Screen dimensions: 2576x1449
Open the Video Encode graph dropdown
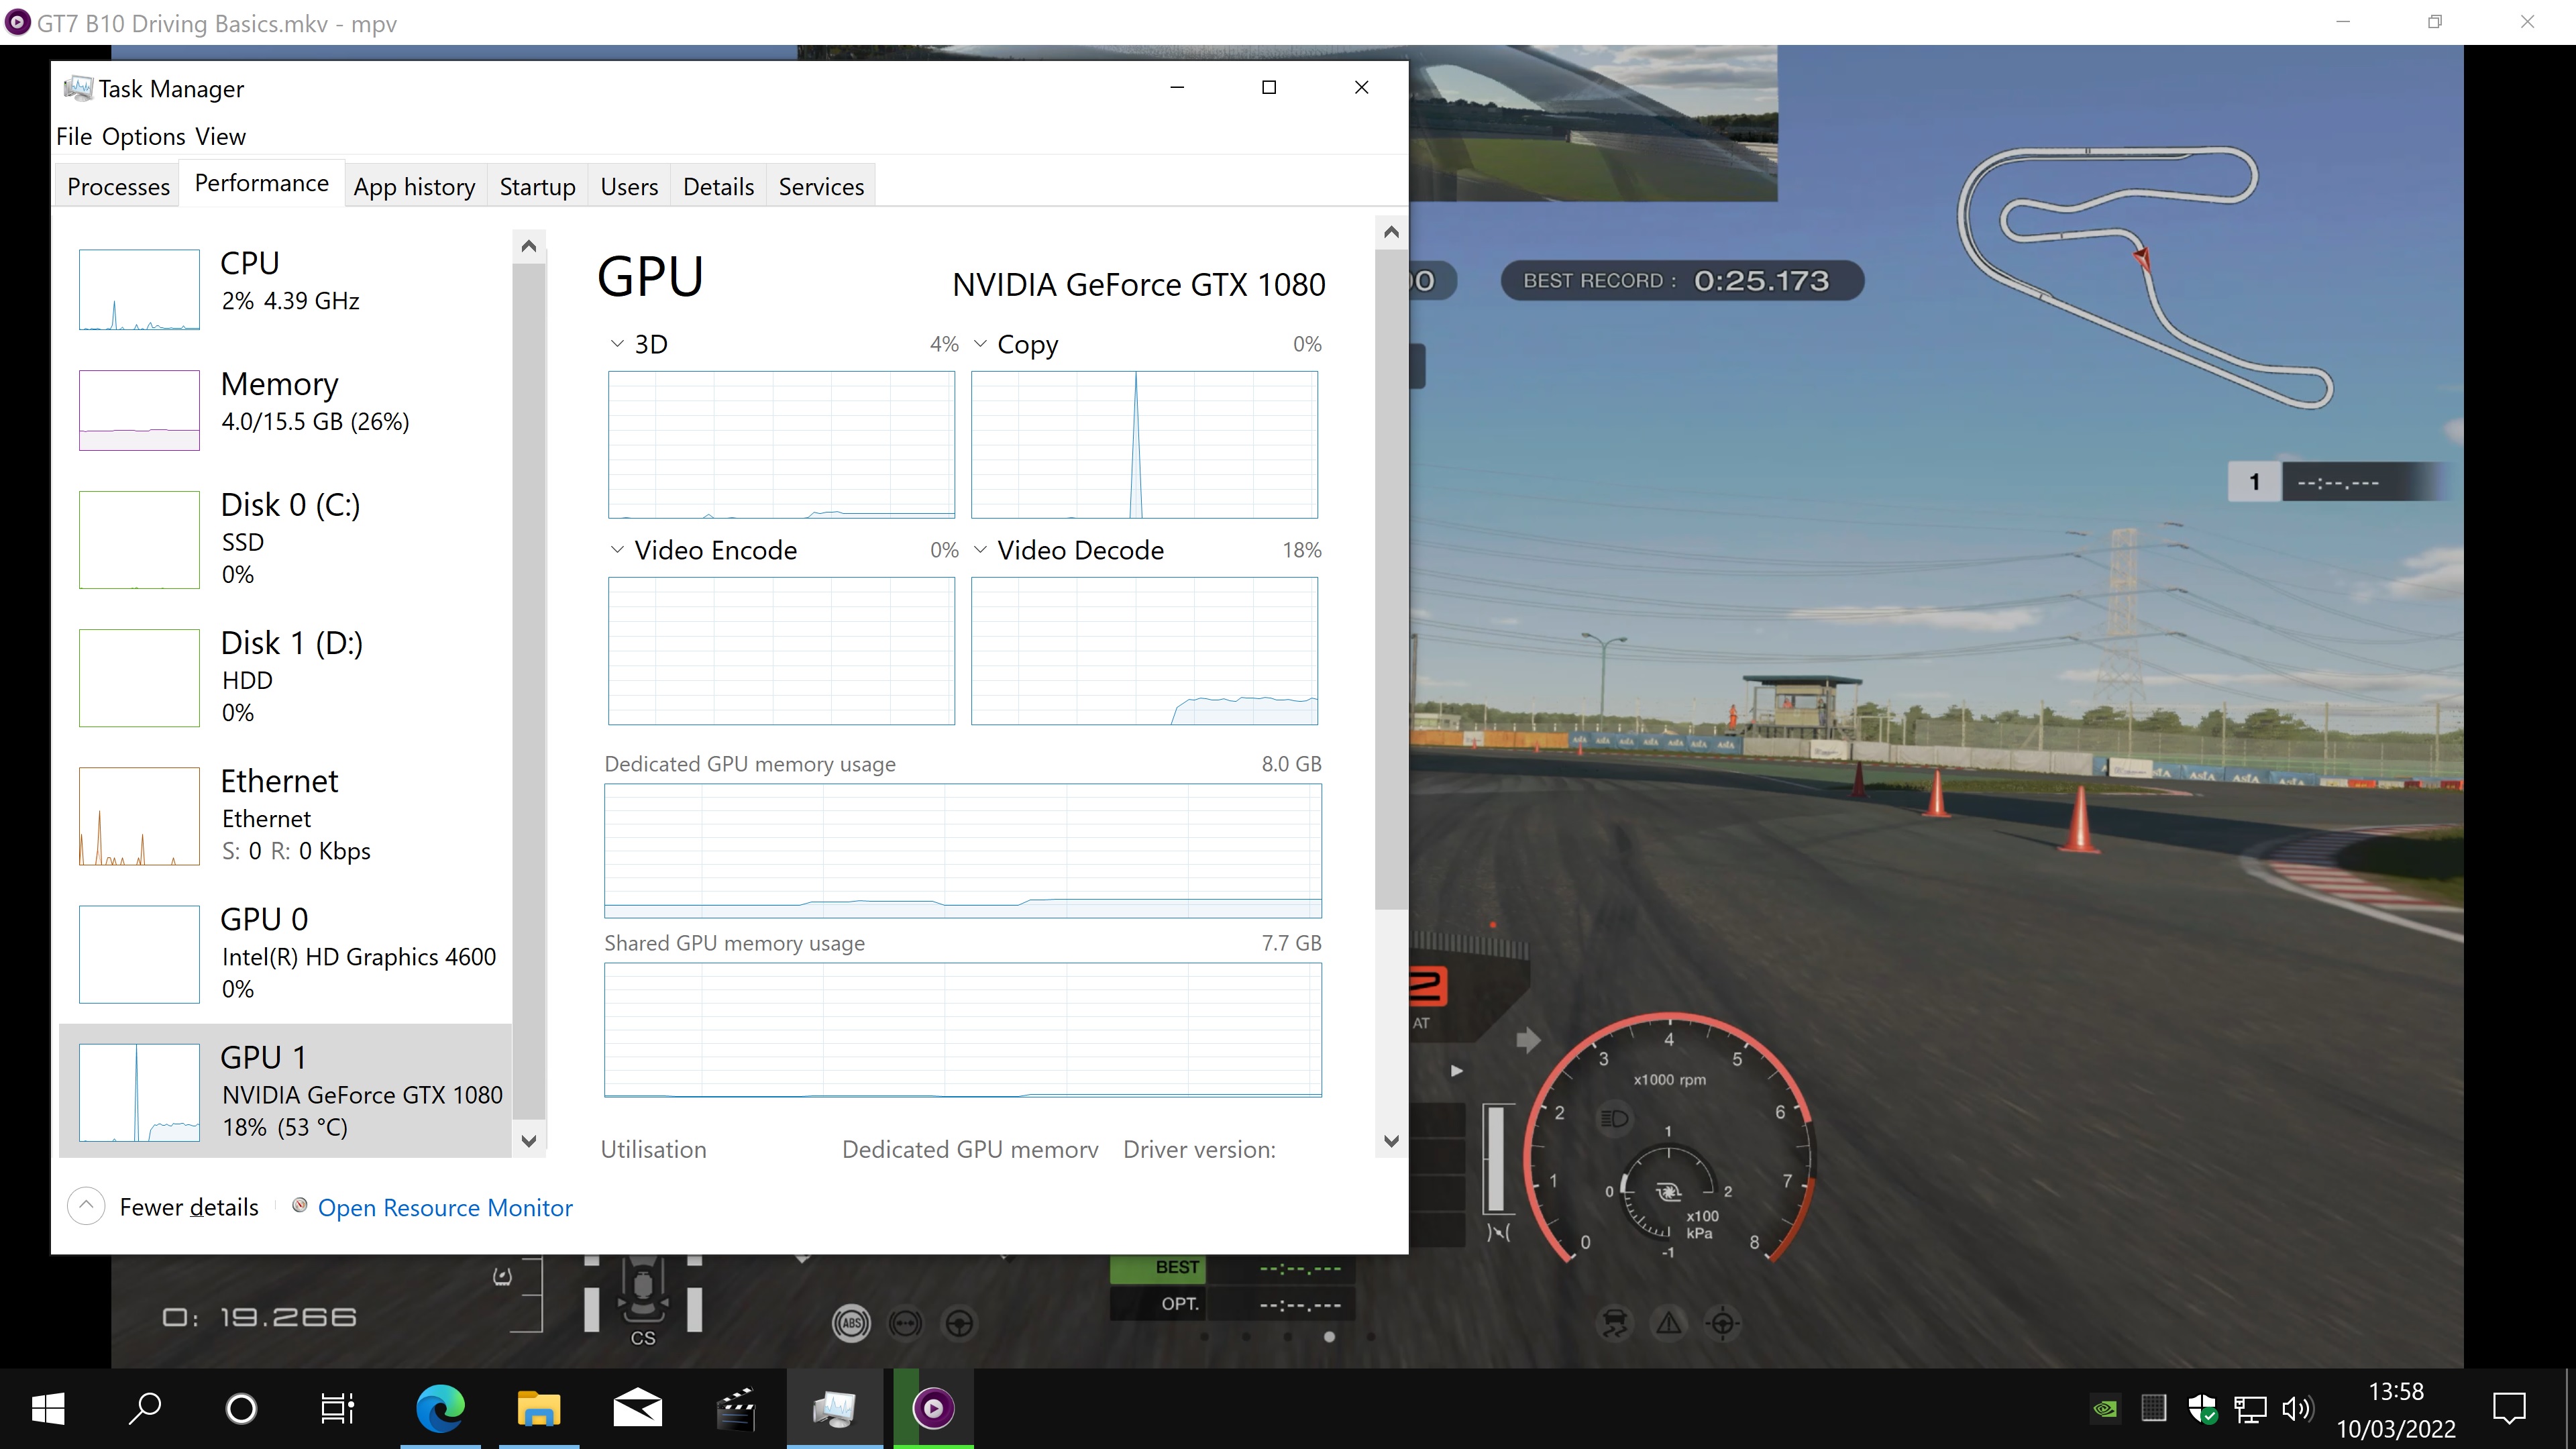[617, 549]
